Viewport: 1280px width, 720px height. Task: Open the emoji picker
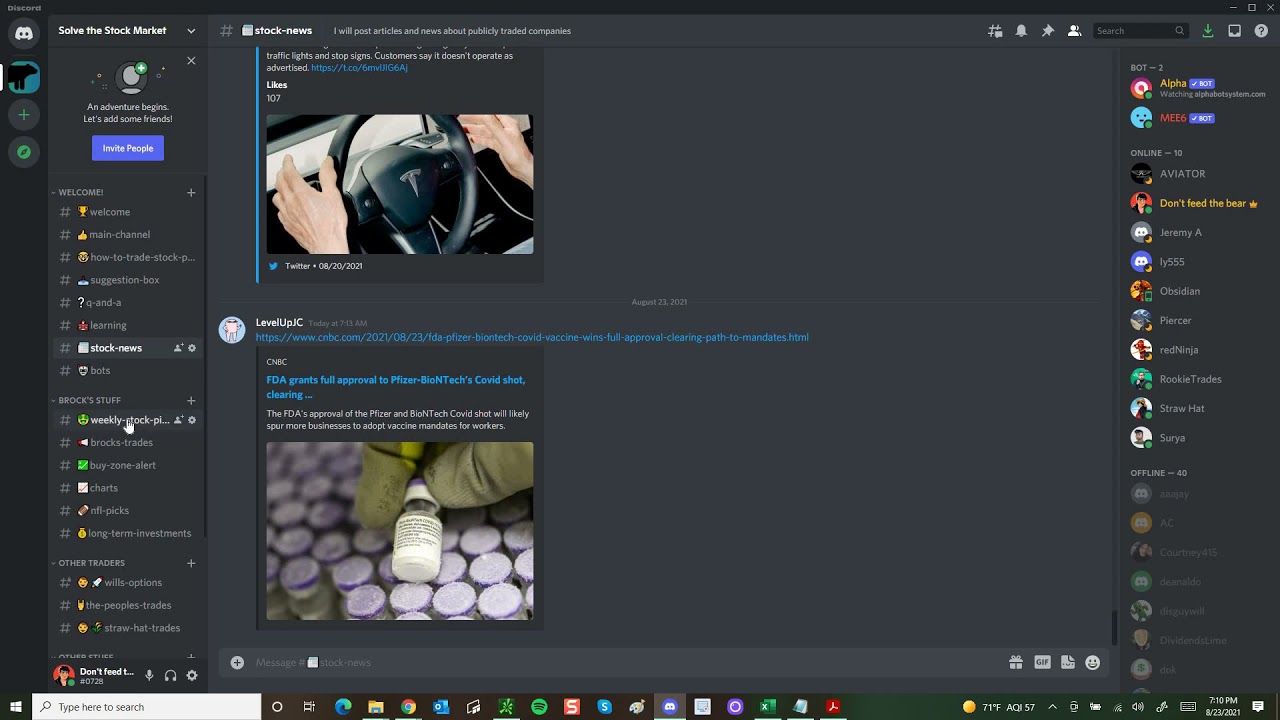pos(1093,662)
